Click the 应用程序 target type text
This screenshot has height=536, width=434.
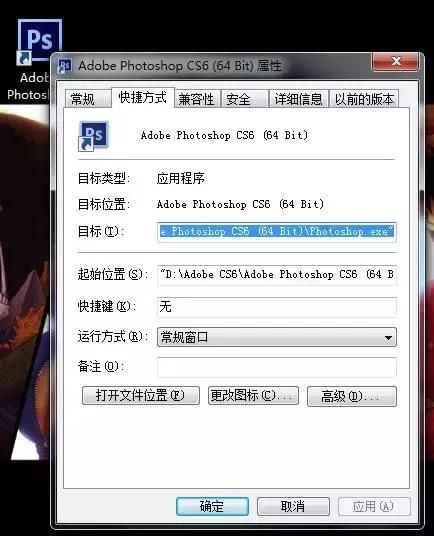click(181, 178)
